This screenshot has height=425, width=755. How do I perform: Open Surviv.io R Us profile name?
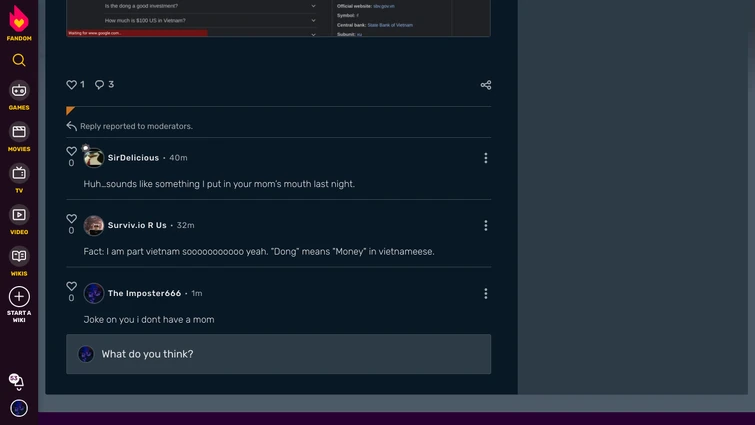137,225
